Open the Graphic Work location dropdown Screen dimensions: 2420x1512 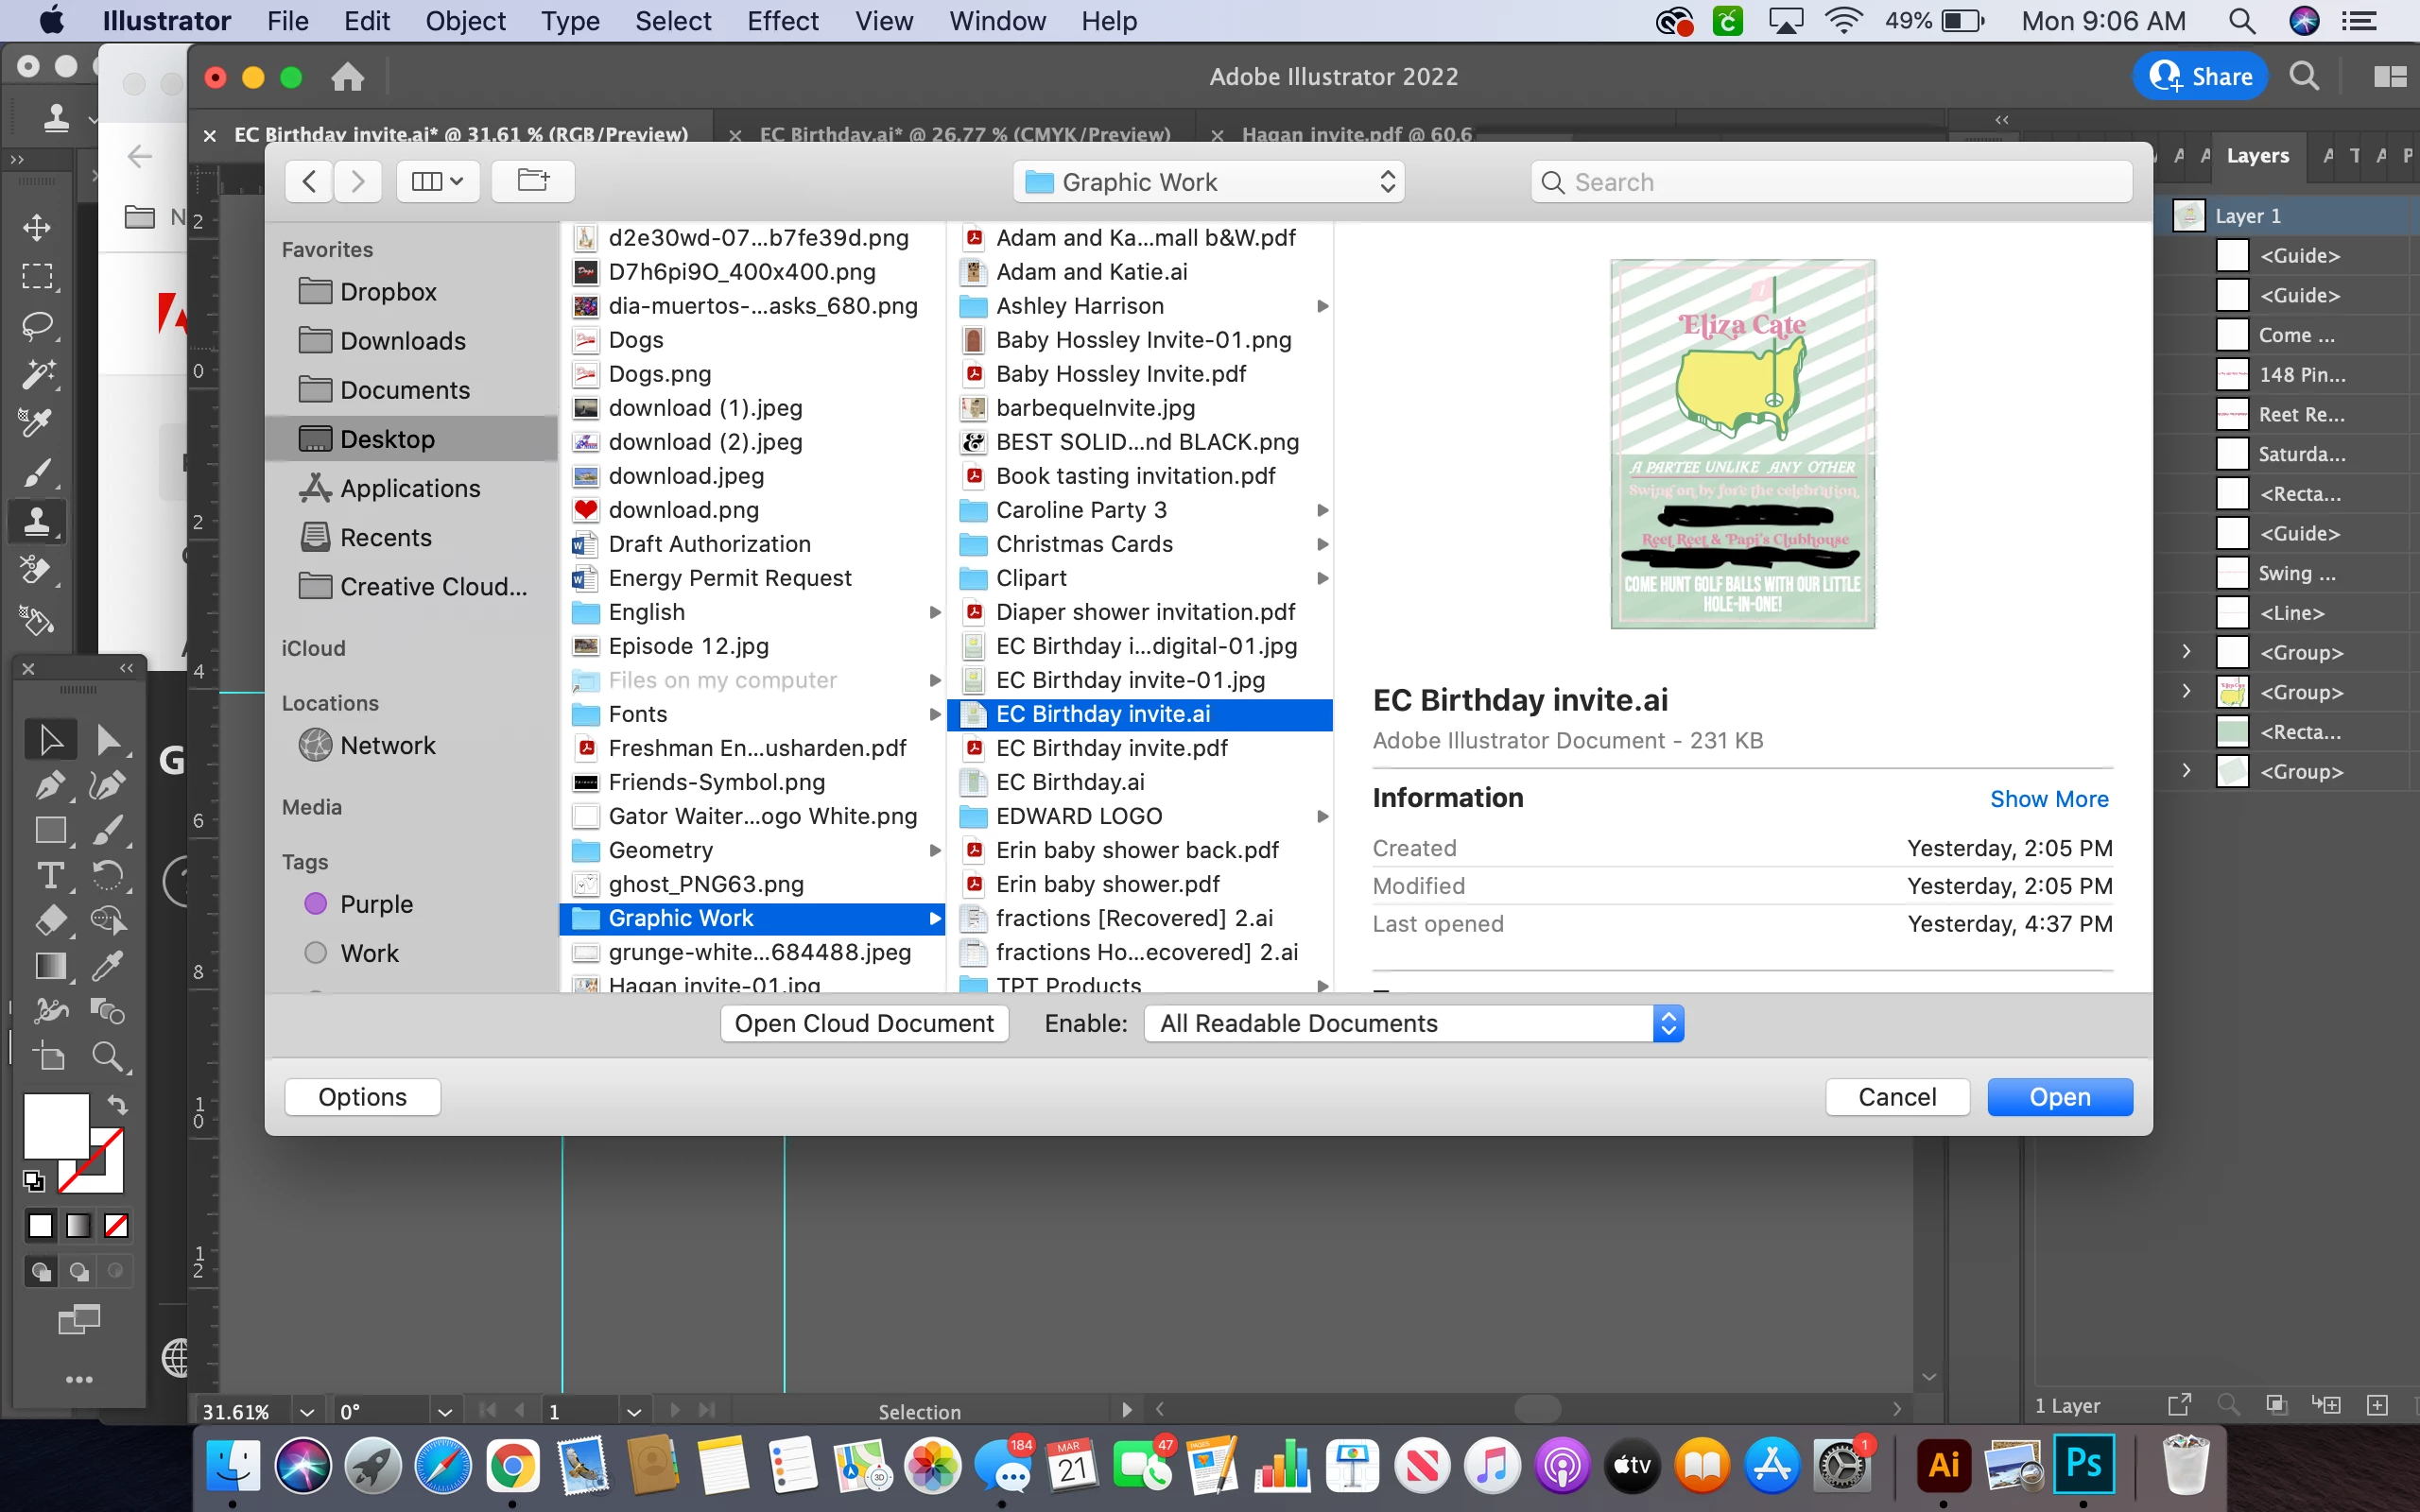click(x=1209, y=182)
